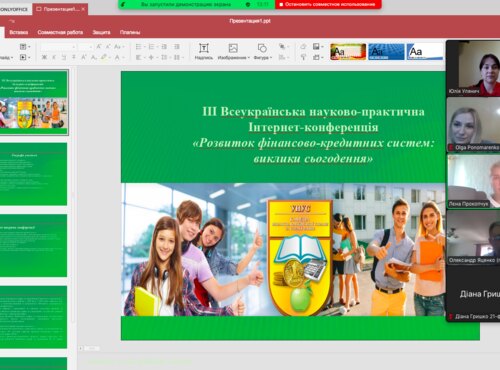The image size is (500, 370).
Task: Insert an image with Изображение button
Action: [233, 51]
